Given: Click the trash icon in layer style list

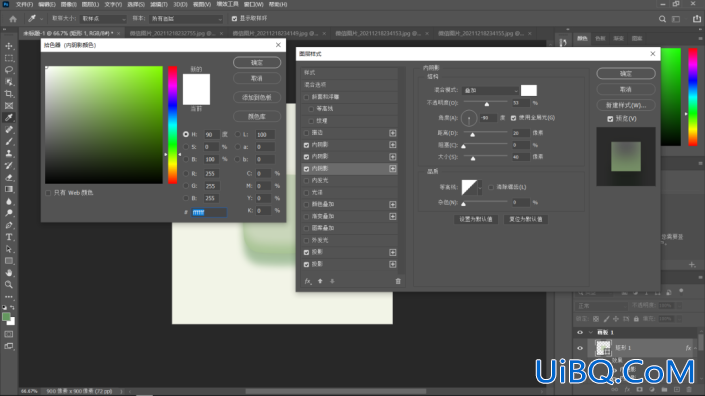Looking at the screenshot, I should 398,281.
